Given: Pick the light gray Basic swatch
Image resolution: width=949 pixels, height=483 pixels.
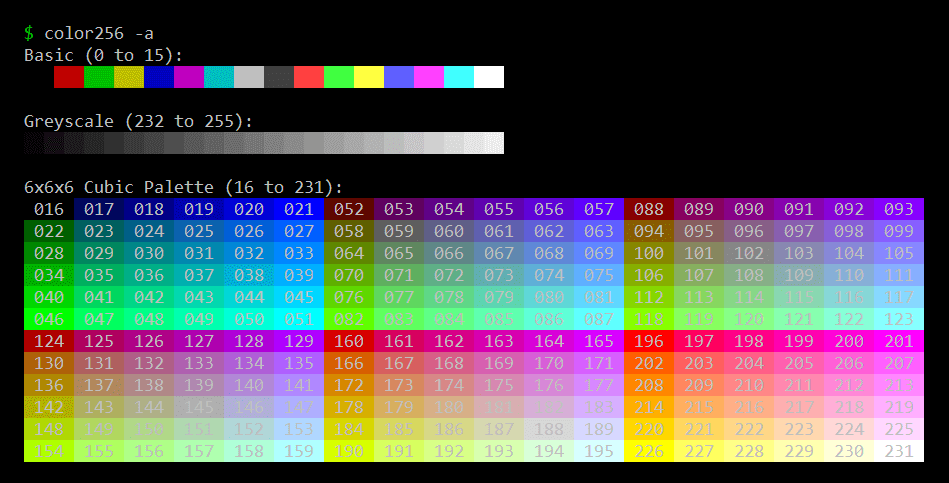Looking at the screenshot, I should pyautogui.click(x=249, y=77).
